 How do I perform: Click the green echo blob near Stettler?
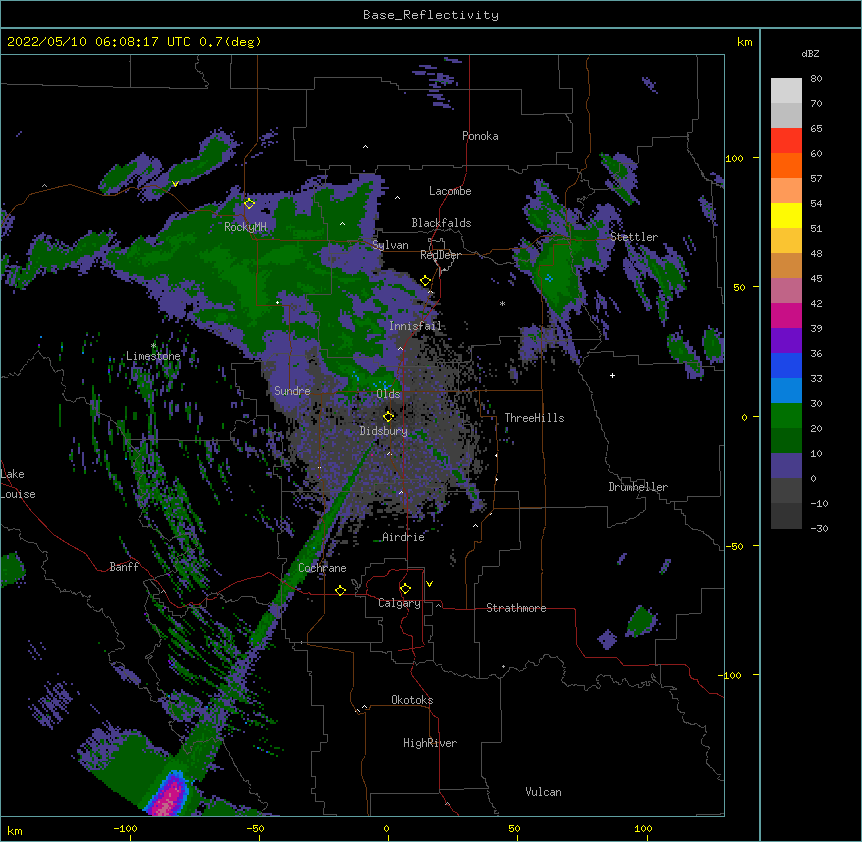561,273
